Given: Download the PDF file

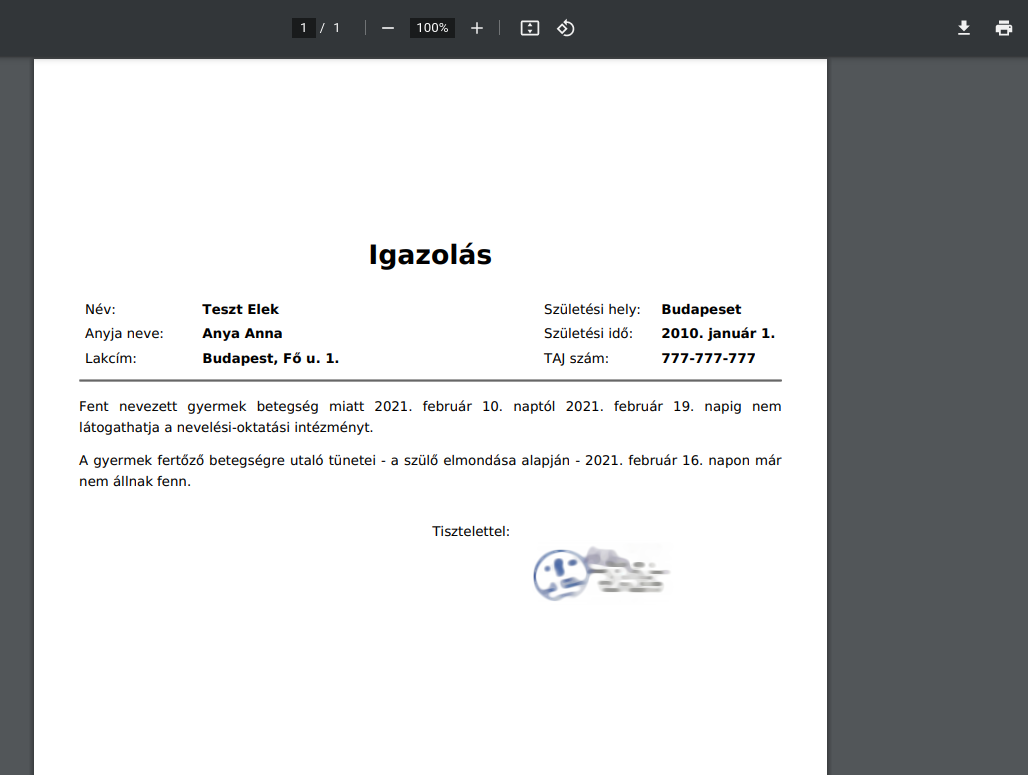Looking at the screenshot, I should point(964,28).
